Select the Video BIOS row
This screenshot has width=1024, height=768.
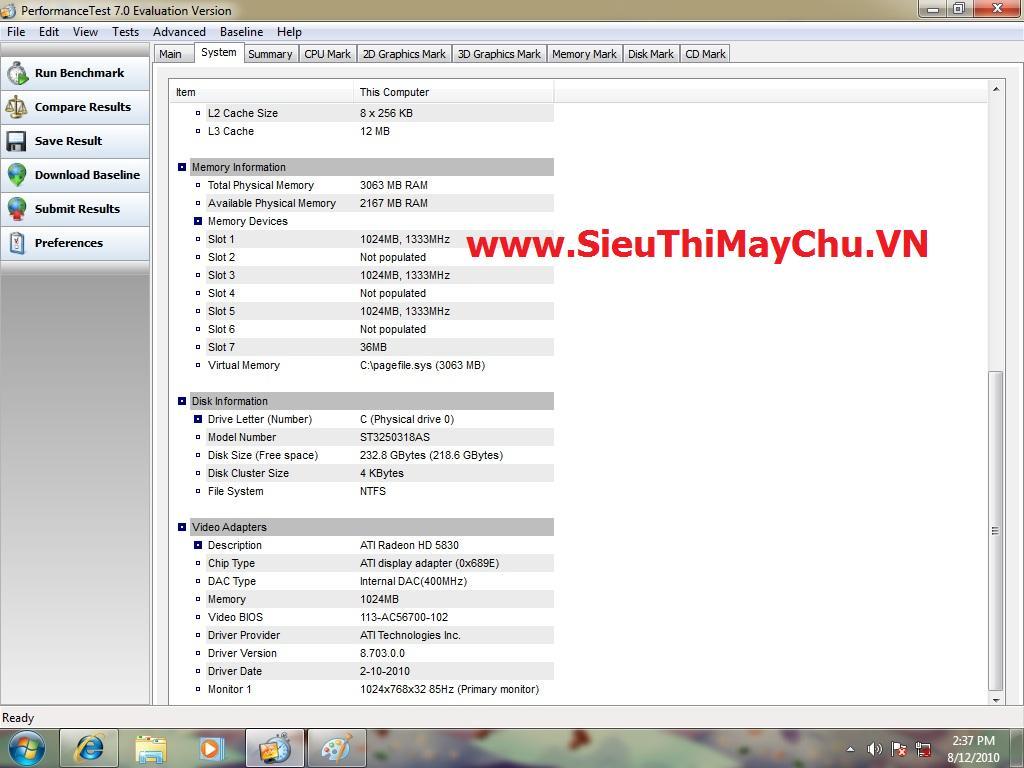372,617
